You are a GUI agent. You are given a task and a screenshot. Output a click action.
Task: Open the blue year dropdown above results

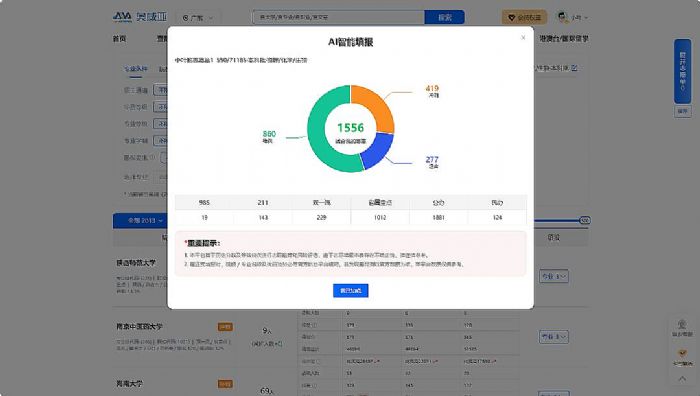point(145,221)
